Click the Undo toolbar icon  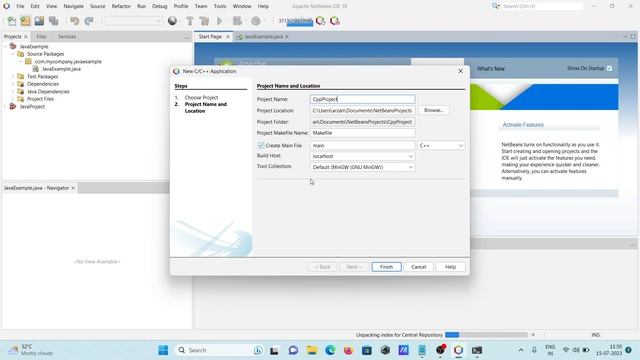[74, 21]
